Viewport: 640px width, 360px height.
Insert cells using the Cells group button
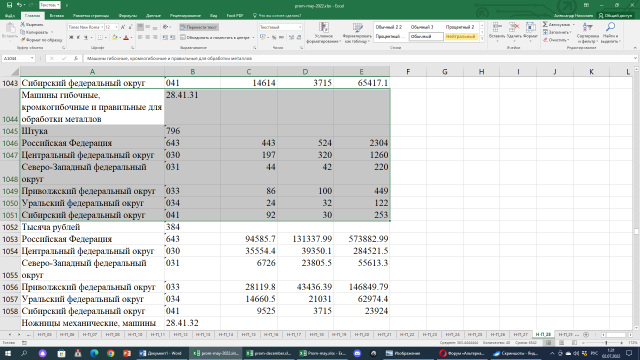[497, 32]
